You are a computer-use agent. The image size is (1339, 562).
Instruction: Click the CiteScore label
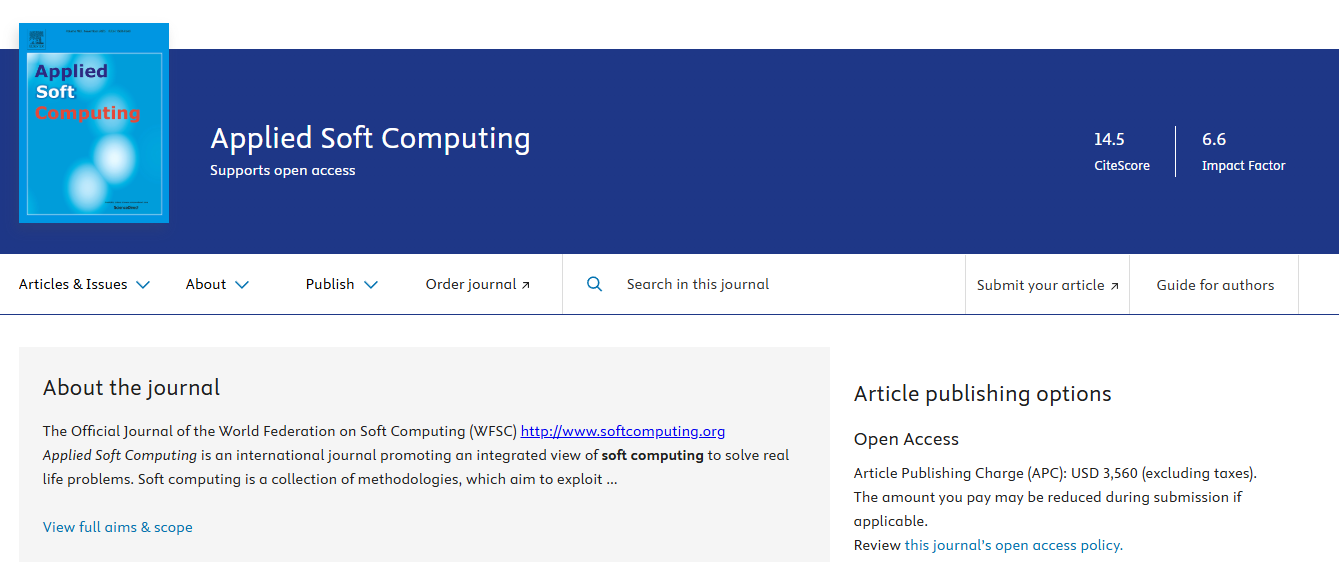click(1122, 166)
